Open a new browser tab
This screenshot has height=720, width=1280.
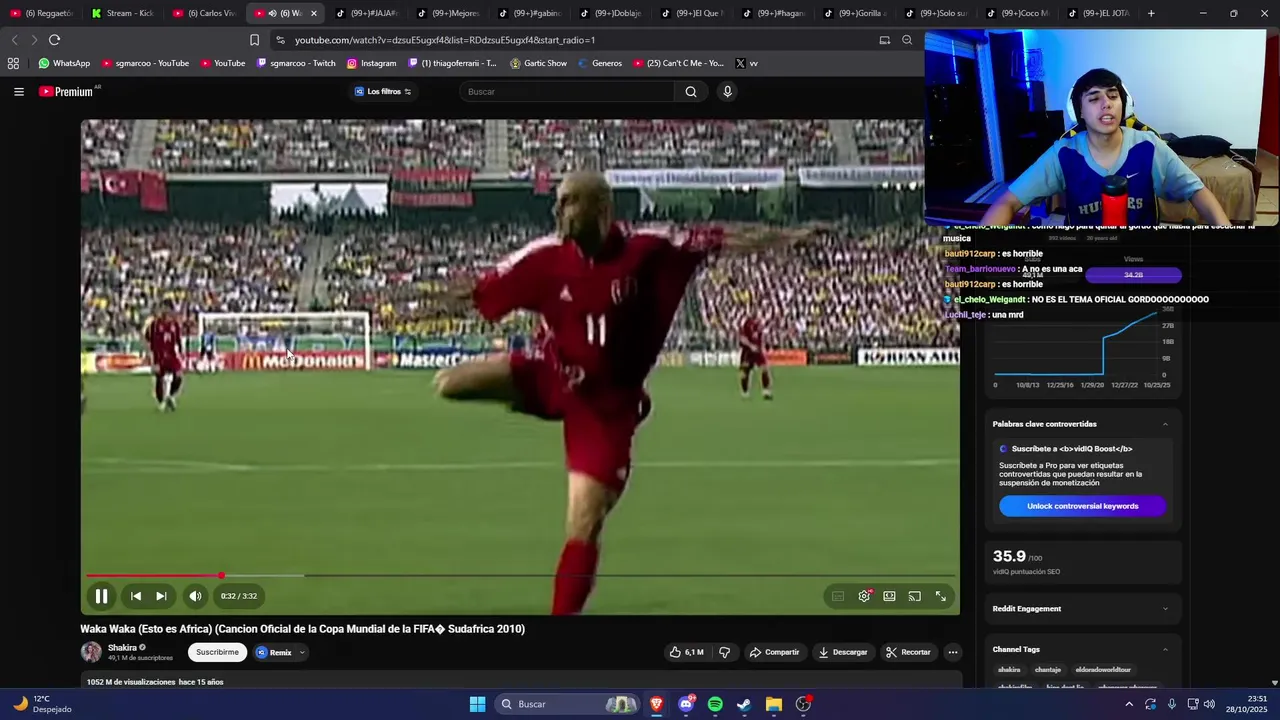[1151, 13]
